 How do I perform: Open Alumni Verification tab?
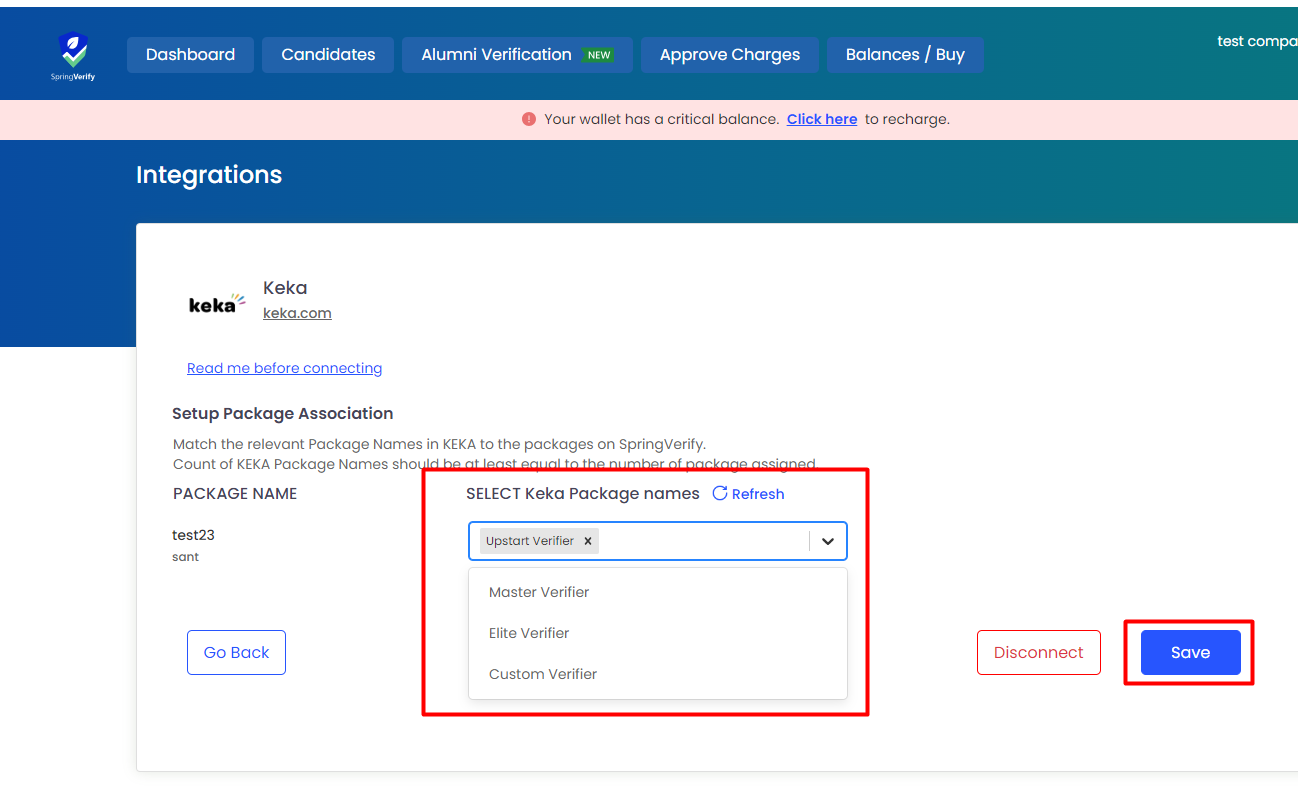[517, 55]
